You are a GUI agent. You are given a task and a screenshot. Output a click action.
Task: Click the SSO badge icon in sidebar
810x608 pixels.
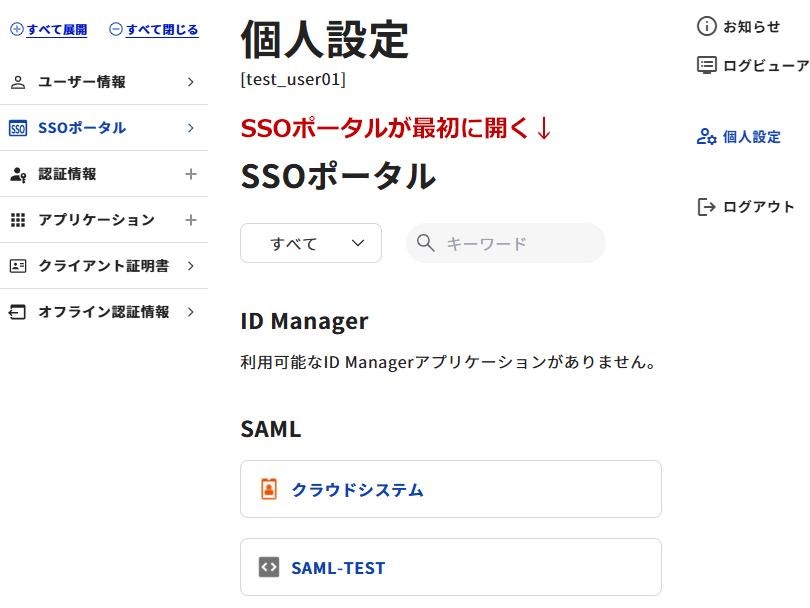[18, 128]
